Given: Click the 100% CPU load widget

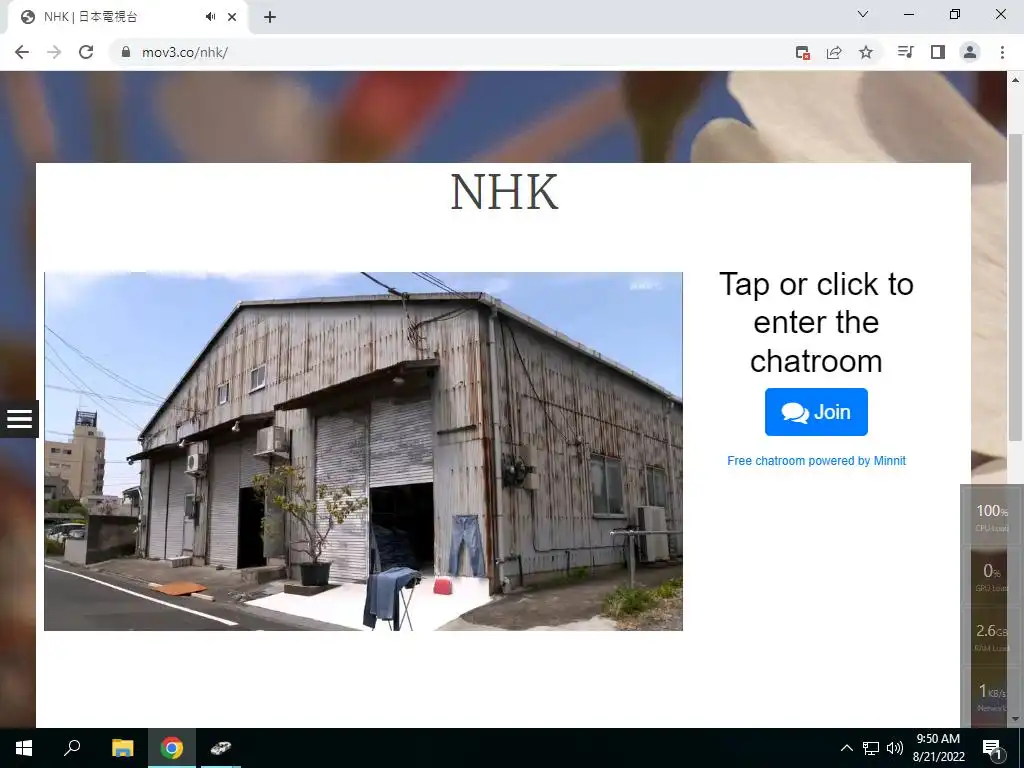Looking at the screenshot, I should tap(991, 517).
